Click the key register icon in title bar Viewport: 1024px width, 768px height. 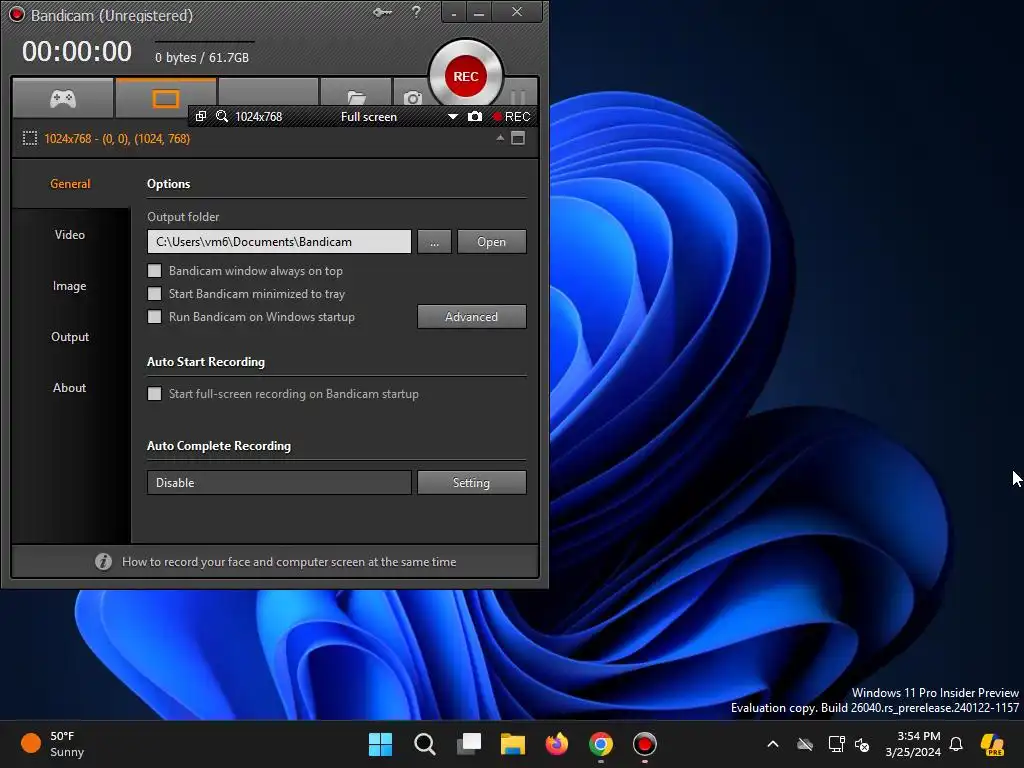coord(382,12)
